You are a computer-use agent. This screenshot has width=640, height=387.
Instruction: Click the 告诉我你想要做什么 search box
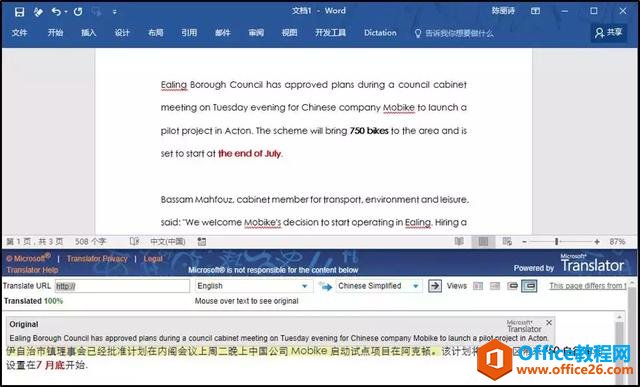[x=459, y=33]
